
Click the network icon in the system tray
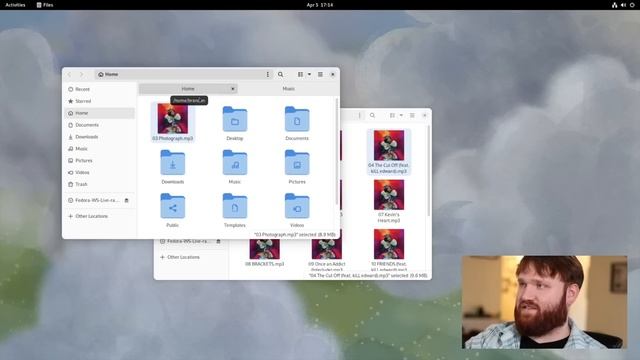click(614, 5)
